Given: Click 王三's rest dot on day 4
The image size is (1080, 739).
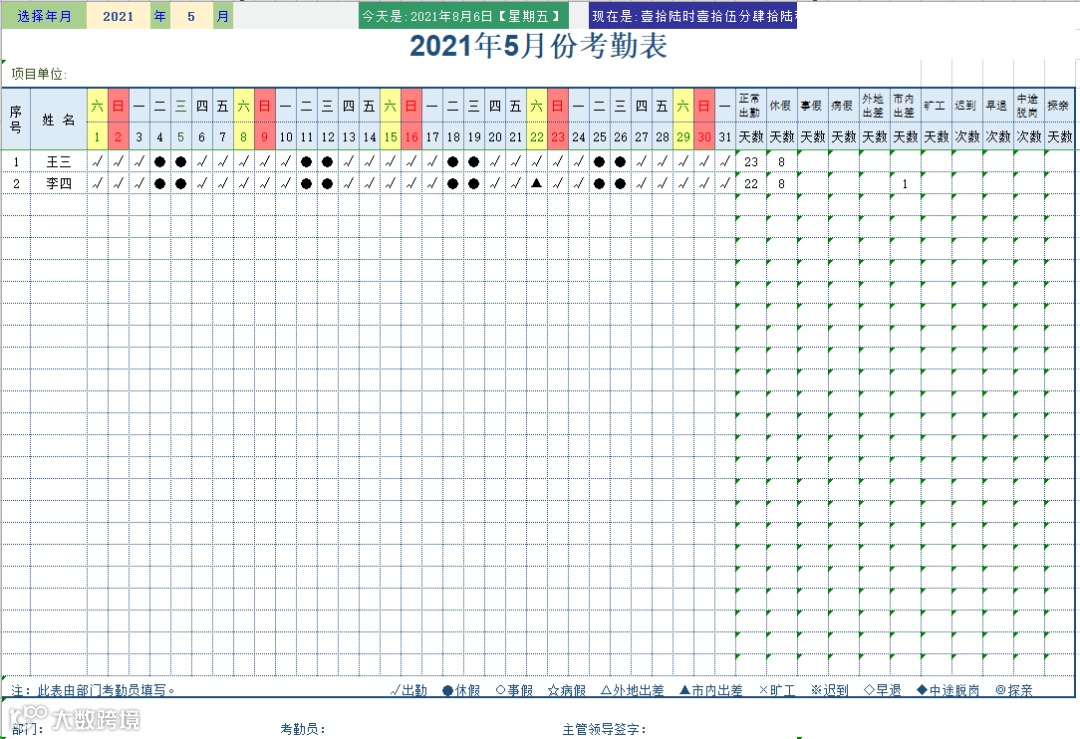Looking at the screenshot, I should [x=160, y=162].
